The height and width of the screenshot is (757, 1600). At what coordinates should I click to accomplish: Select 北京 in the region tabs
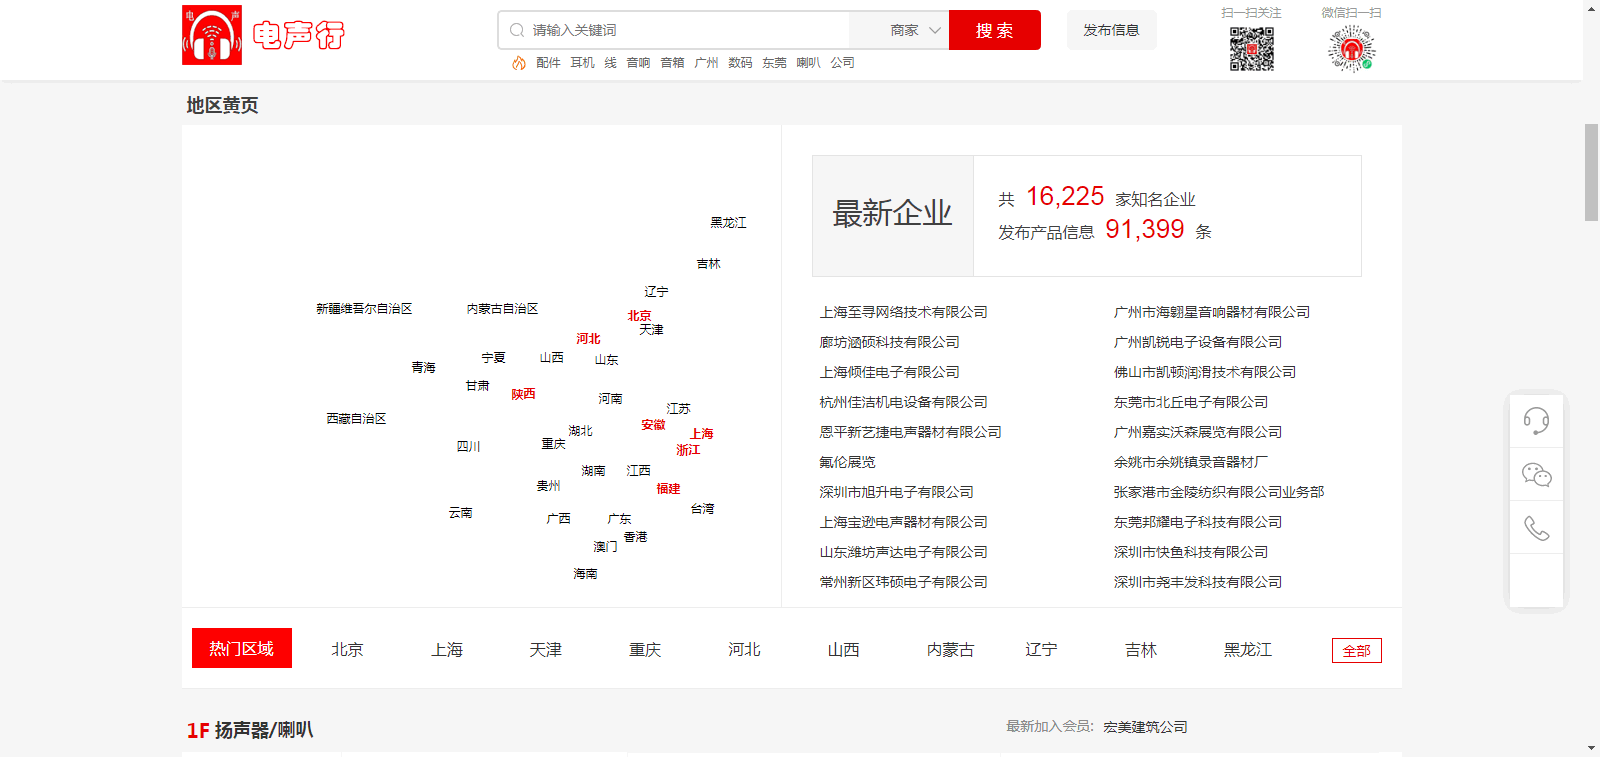(x=347, y=650)
